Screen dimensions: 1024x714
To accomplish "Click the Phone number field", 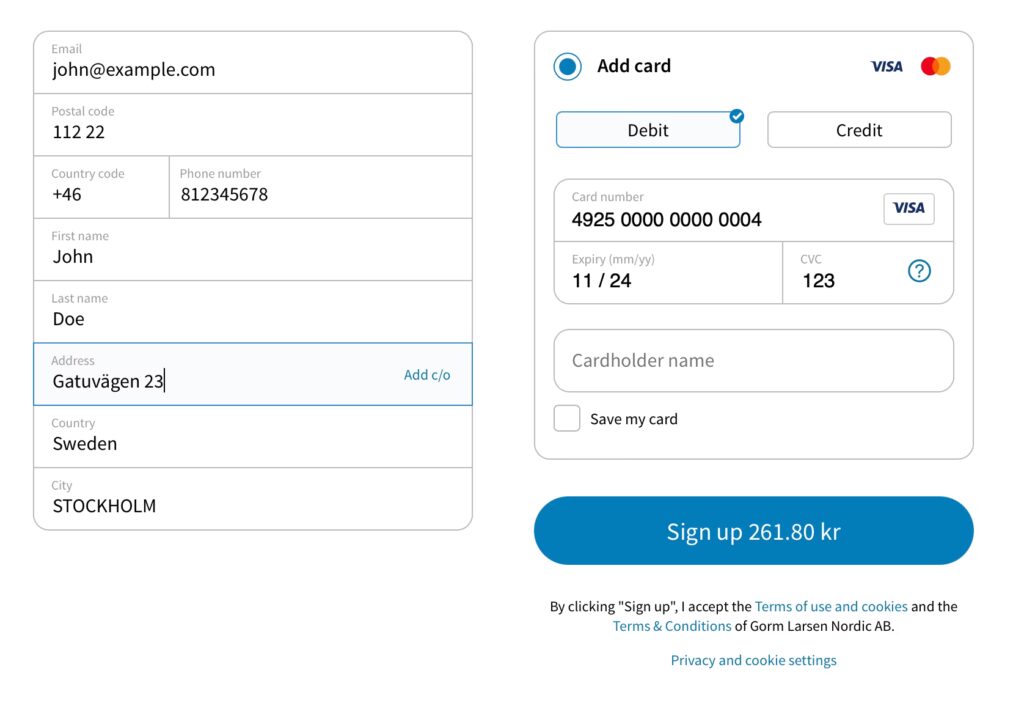I will [x=320, y=187].
